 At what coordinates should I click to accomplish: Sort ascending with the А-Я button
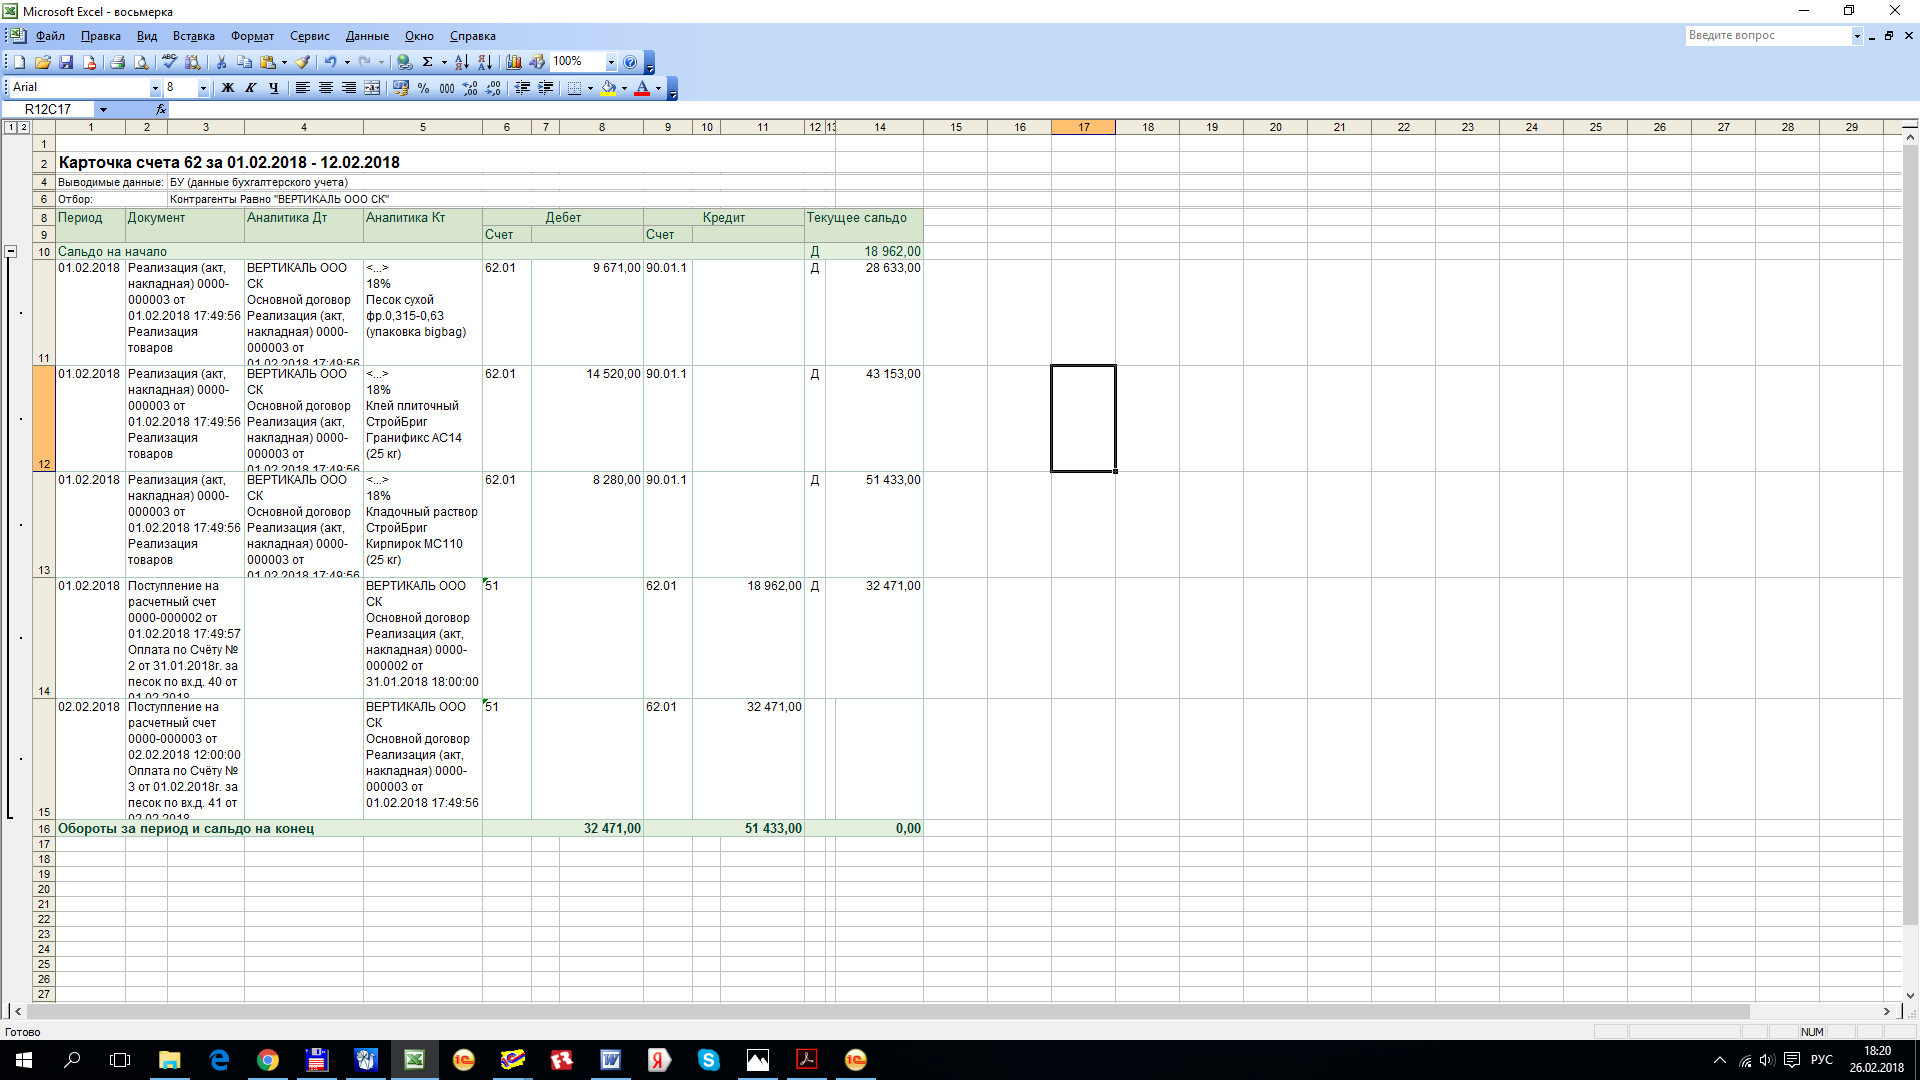[x=461, y=62]
